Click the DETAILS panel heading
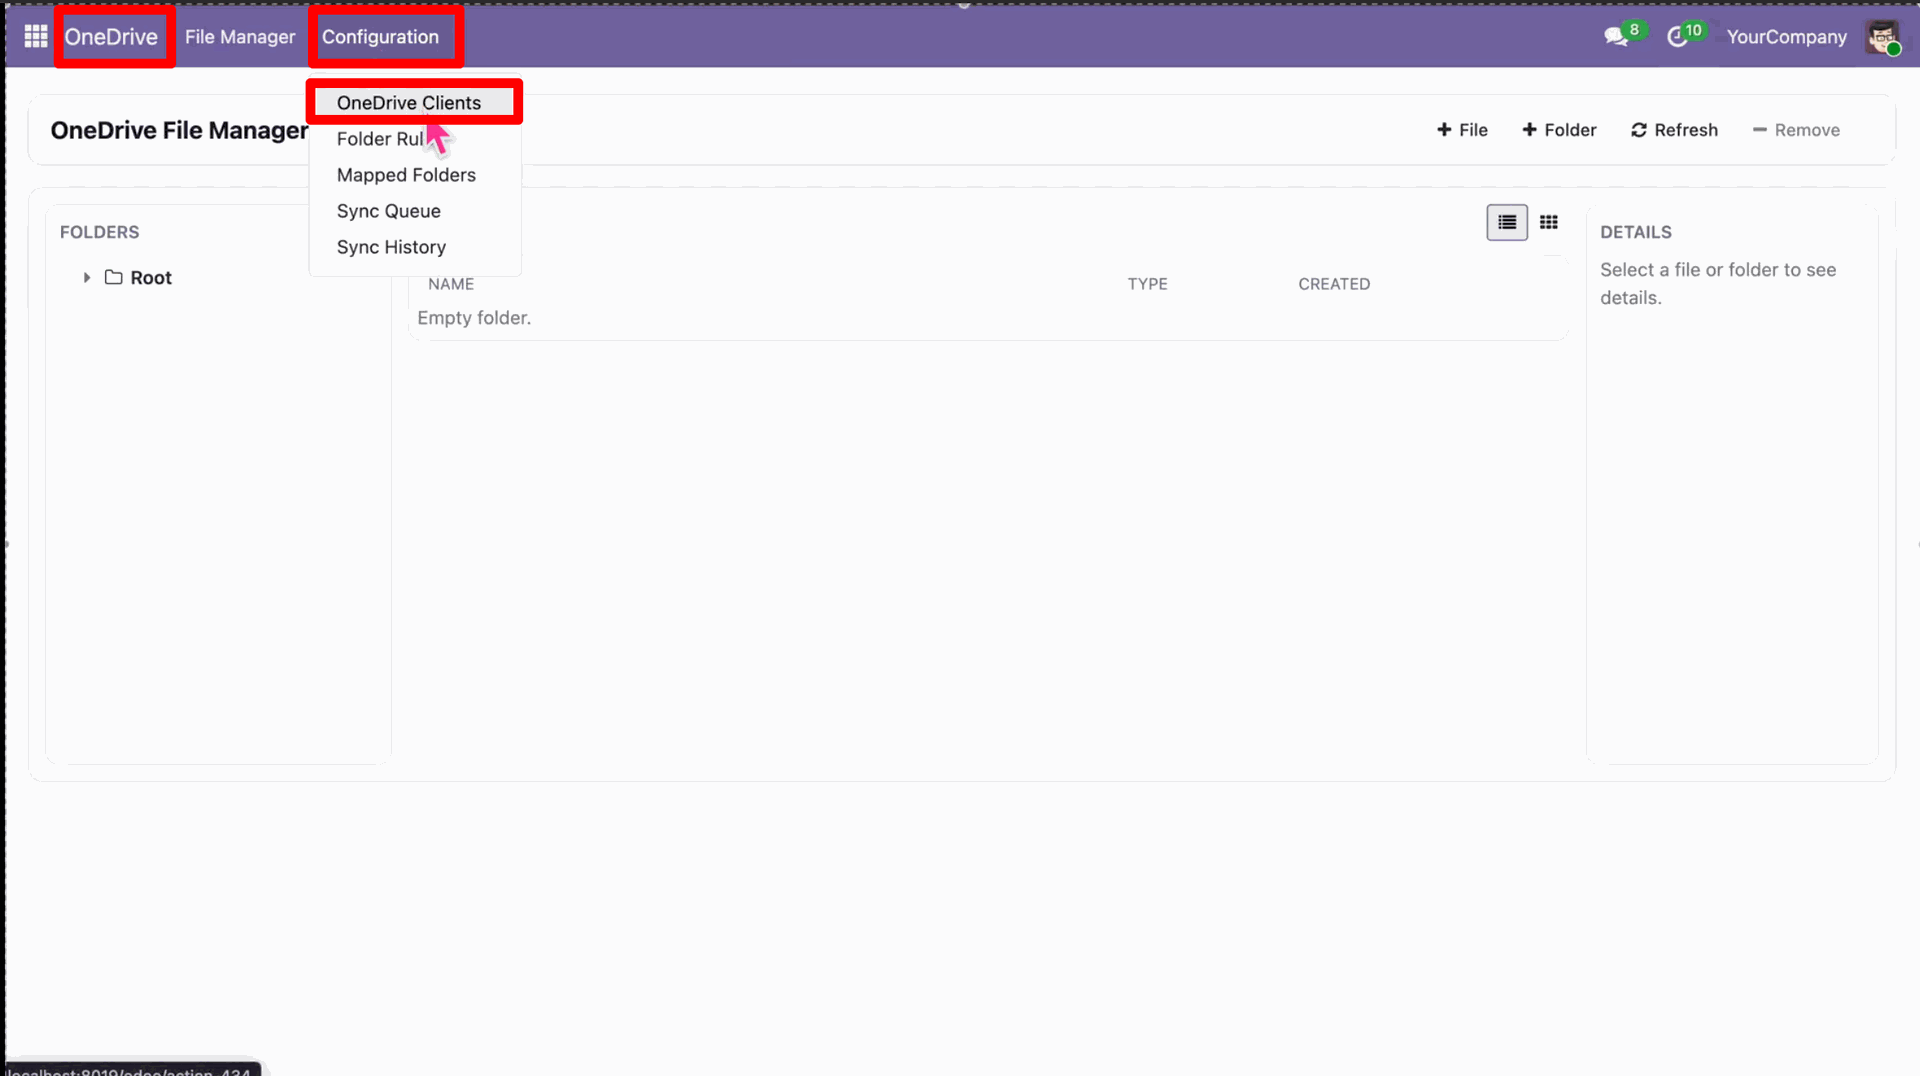Viewport: 1920px width, 1076px height. pos(1636,232)
